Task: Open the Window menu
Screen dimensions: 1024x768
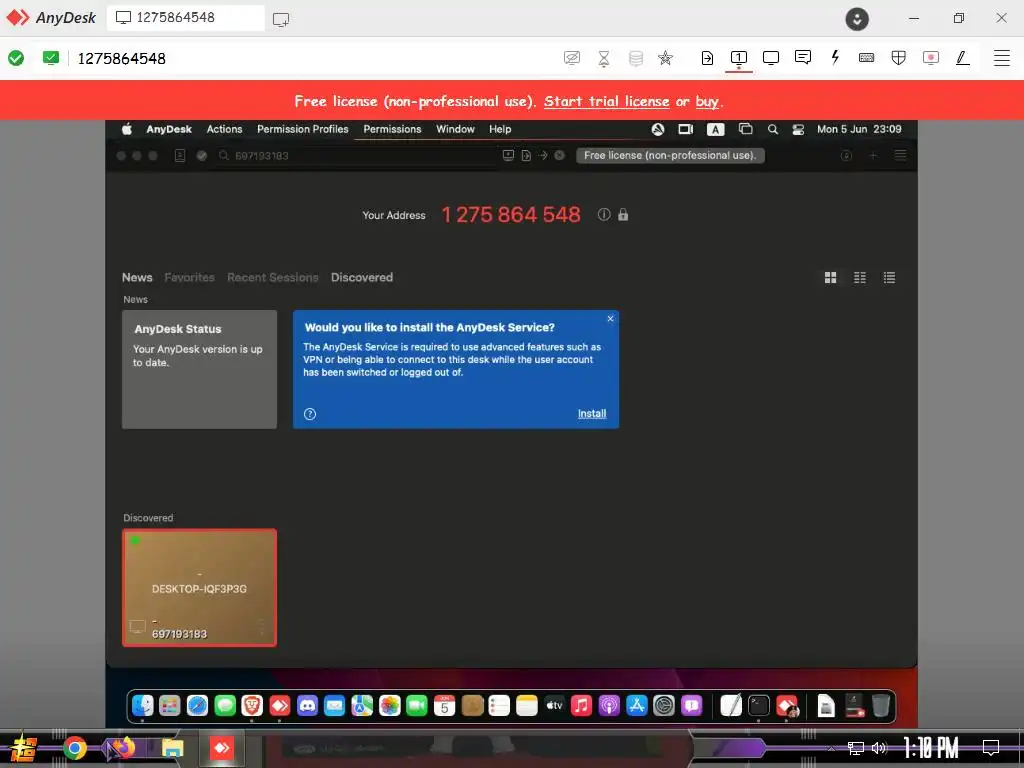Action: (455, 129)
